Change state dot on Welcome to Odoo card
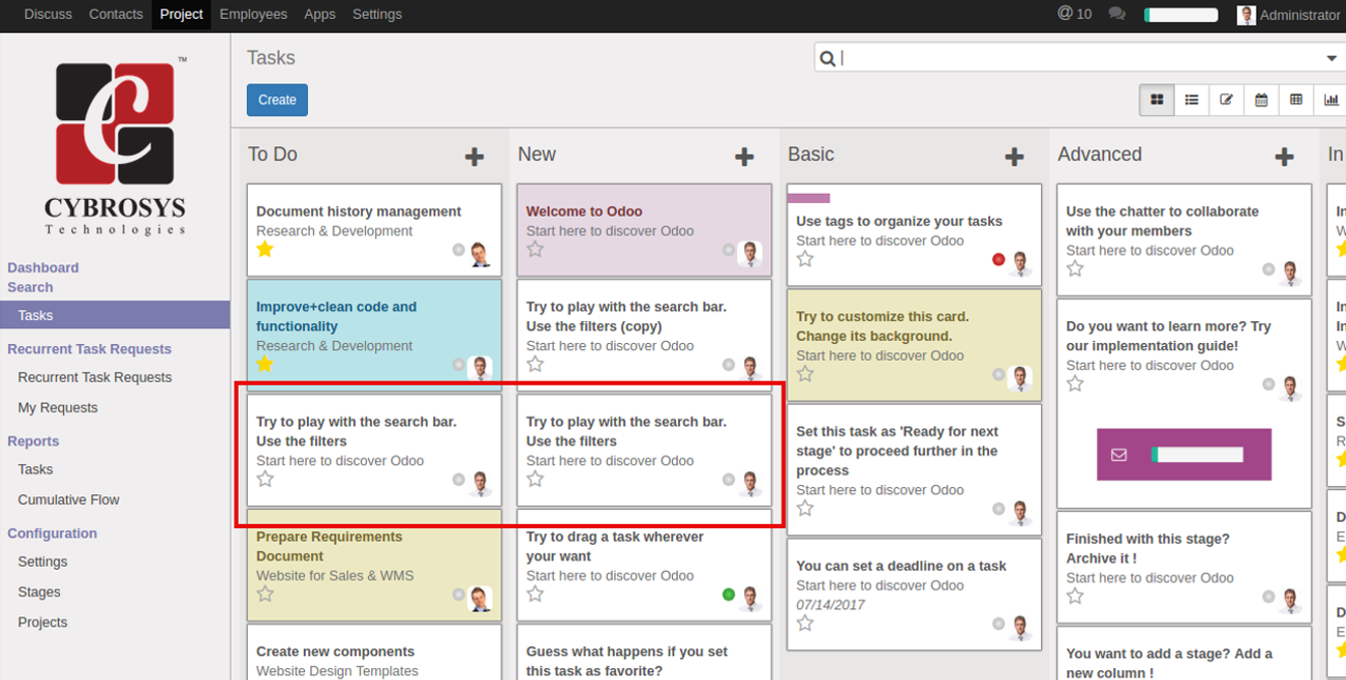The image size is (1346, 680). coord(728,250)
